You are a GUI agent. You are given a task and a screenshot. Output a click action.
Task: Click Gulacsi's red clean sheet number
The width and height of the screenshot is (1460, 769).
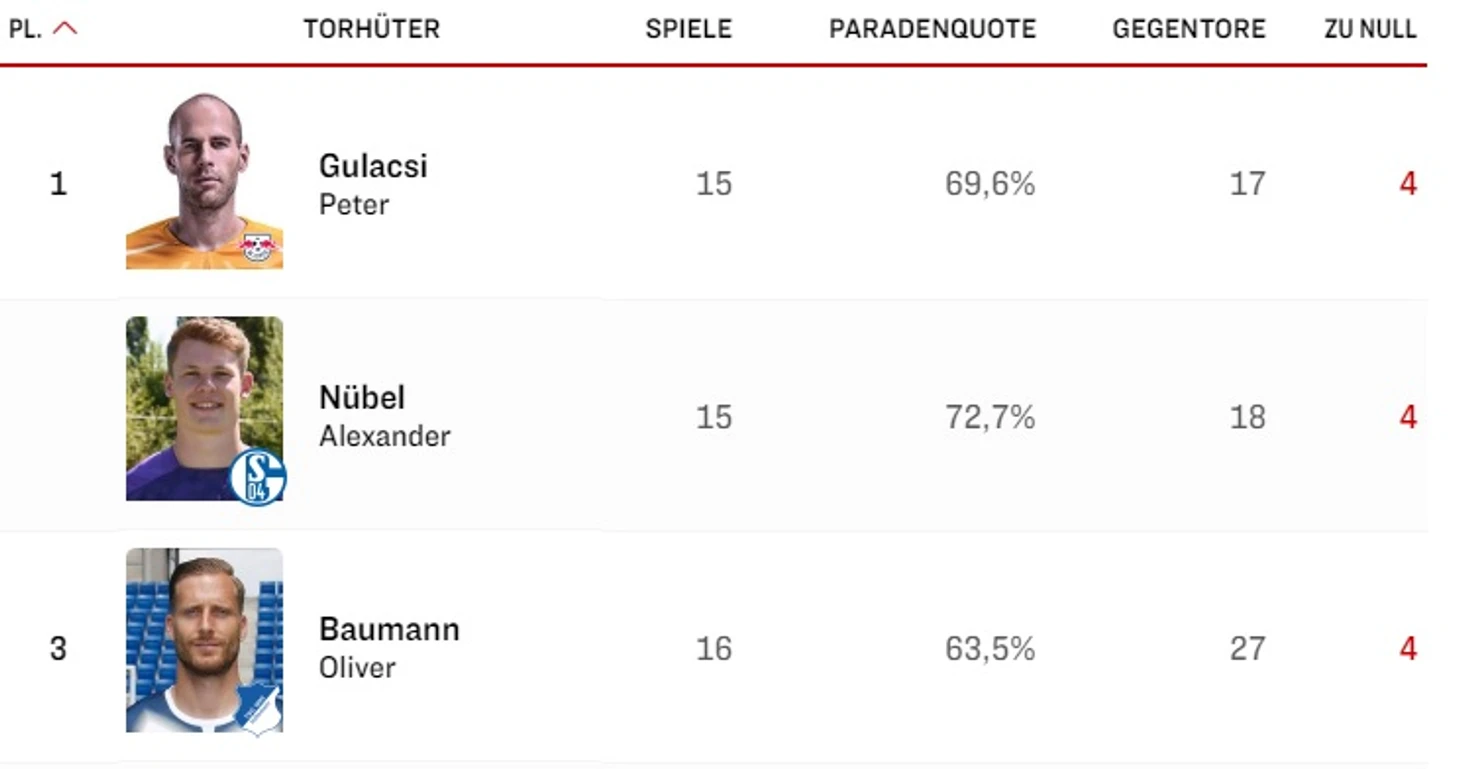pyautogui.click(x=1408, y=184)
